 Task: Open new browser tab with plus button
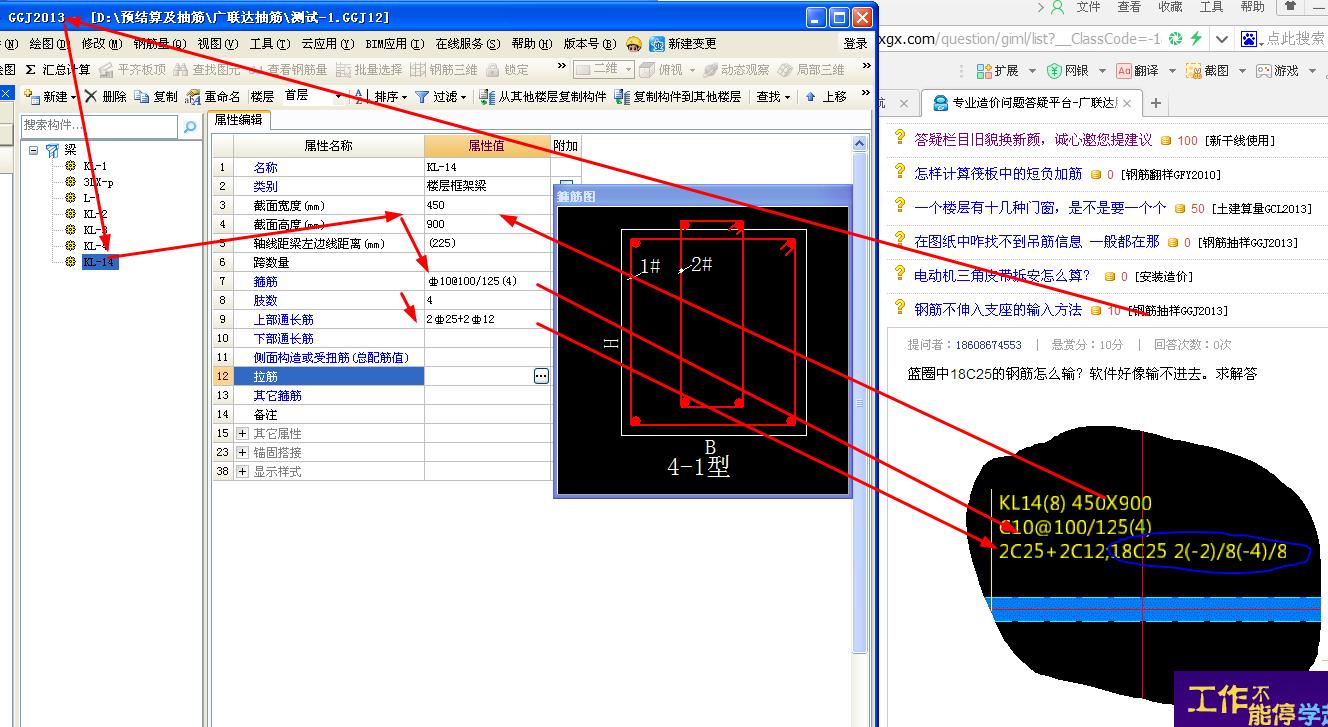tap(1156, 103)
